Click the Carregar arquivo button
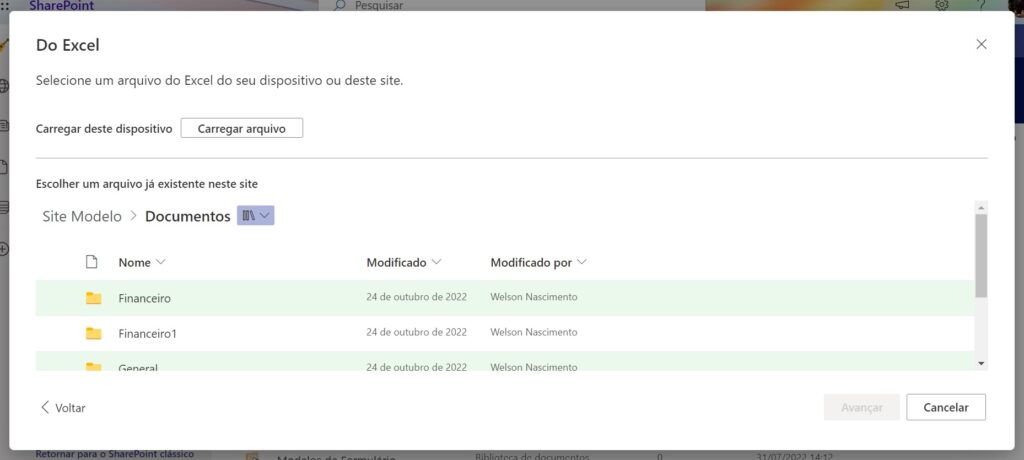The height and width of the screenshot is (460, 1024). (x=241, y=129)
